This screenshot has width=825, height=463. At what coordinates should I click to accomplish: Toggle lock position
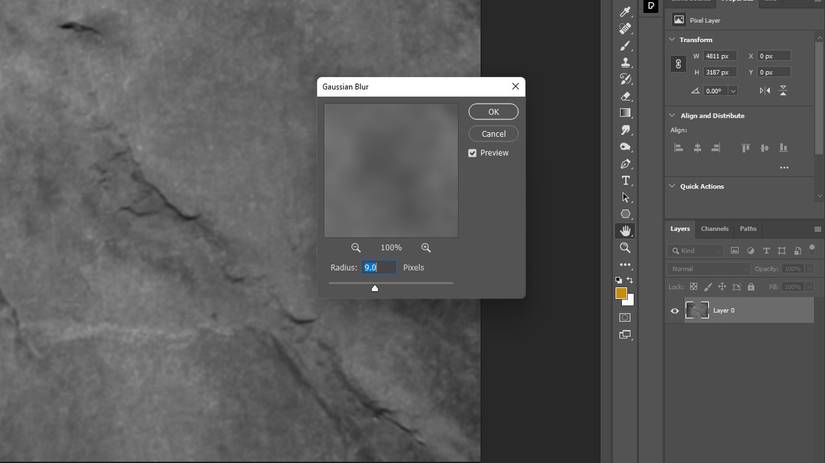722,287
